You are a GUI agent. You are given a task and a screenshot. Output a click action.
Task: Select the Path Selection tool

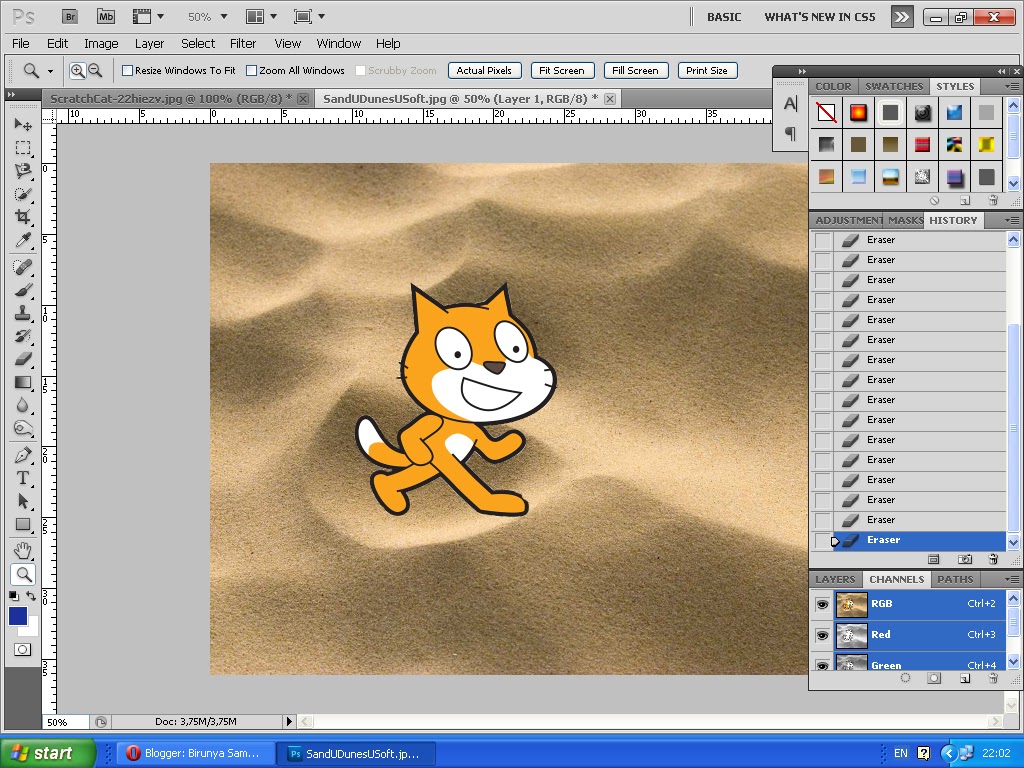(x=23, y=502)
